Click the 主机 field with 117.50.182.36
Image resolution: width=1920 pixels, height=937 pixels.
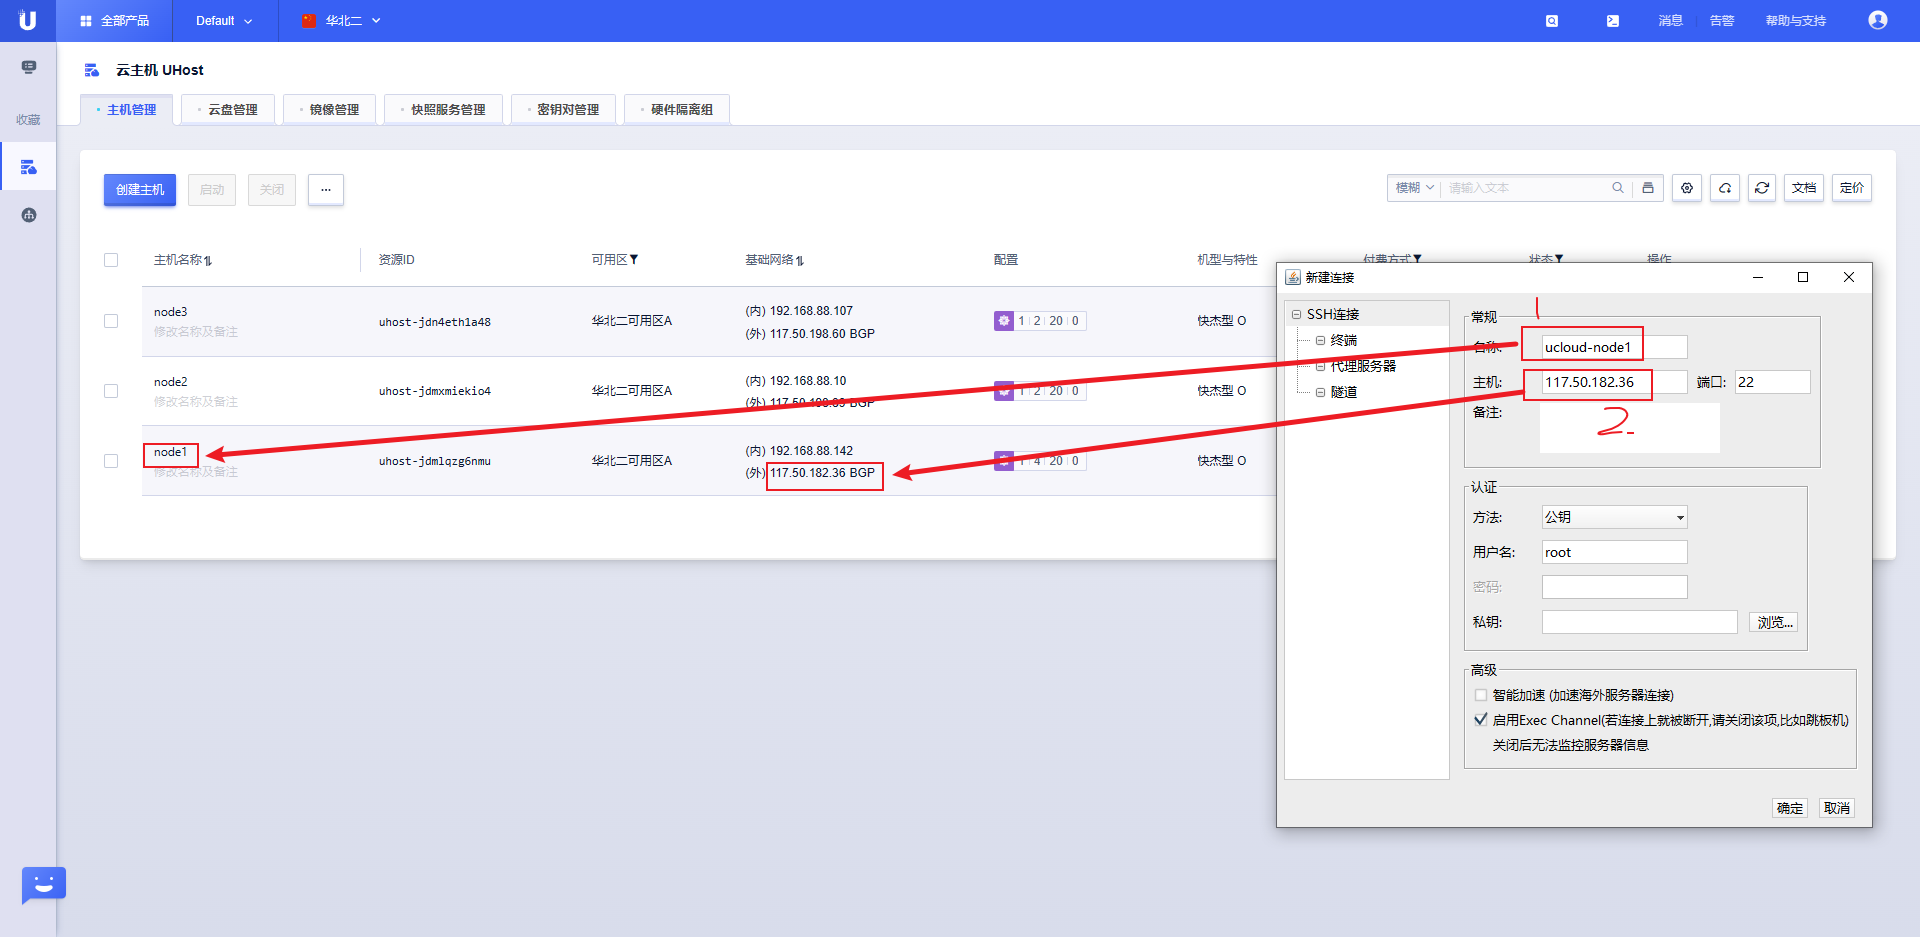pyautogui.click(x=1614, y=382)
